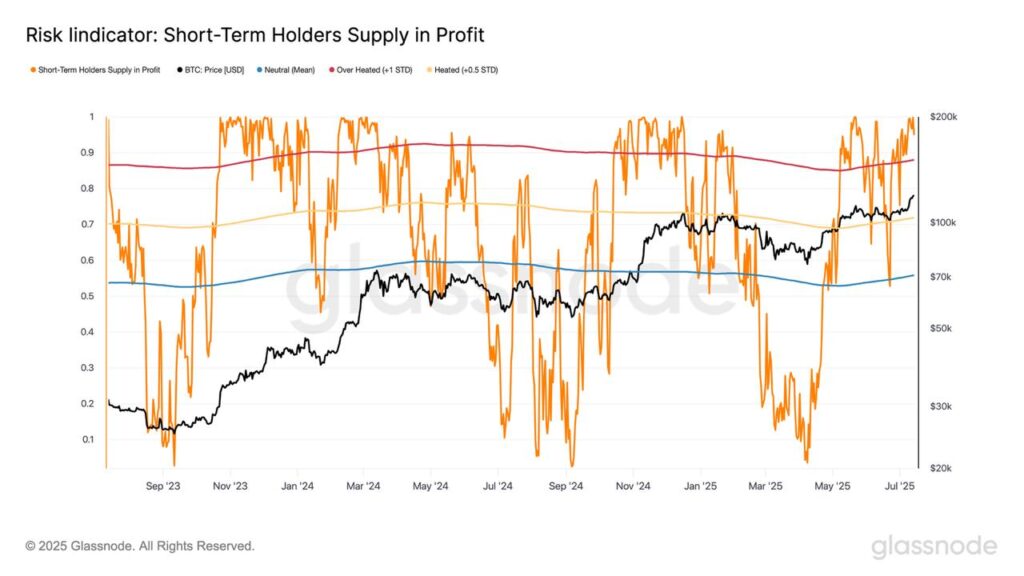Select the Sep '23 x-axis label

click(x=162, y=486)
